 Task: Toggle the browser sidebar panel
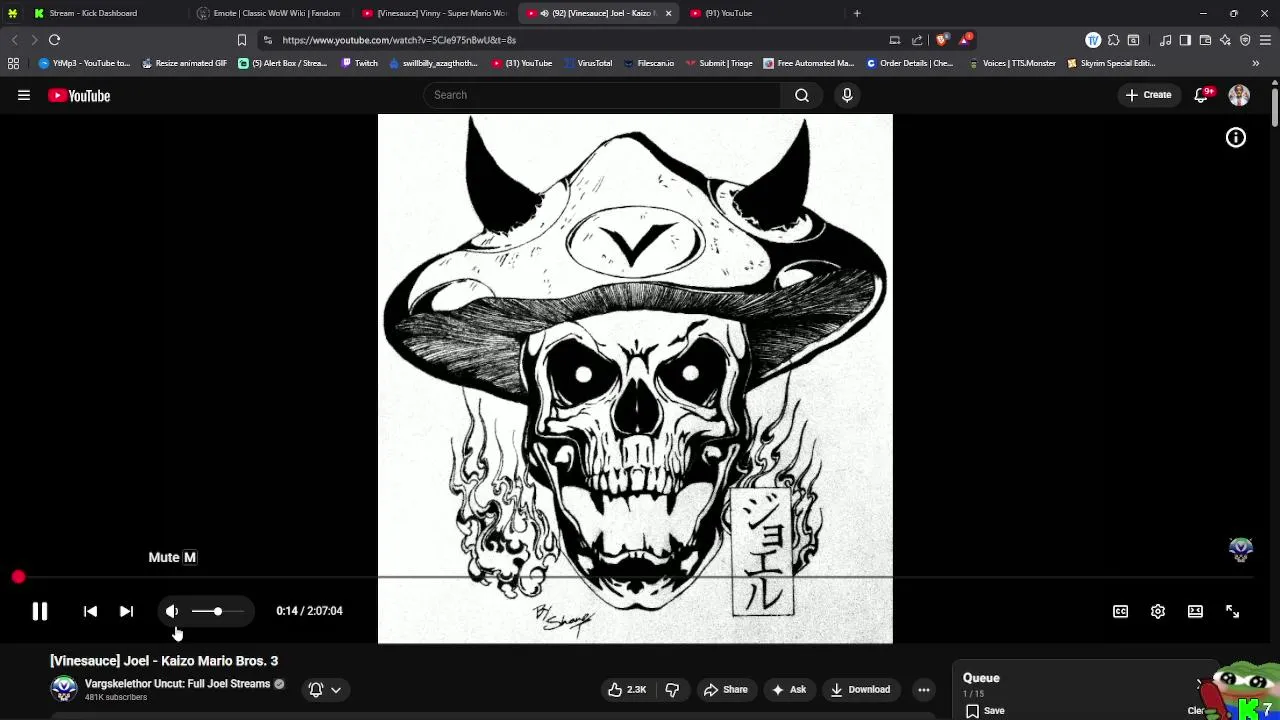1185,40
